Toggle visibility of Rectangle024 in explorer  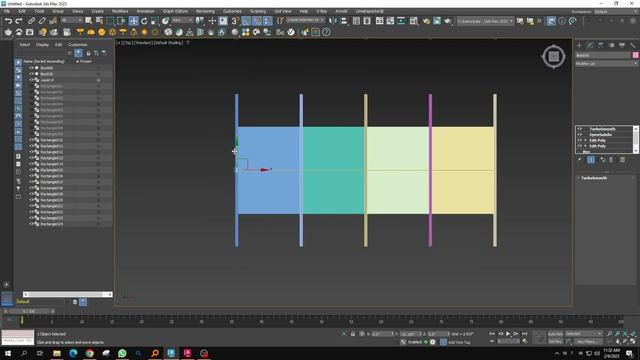click(31, 224)
